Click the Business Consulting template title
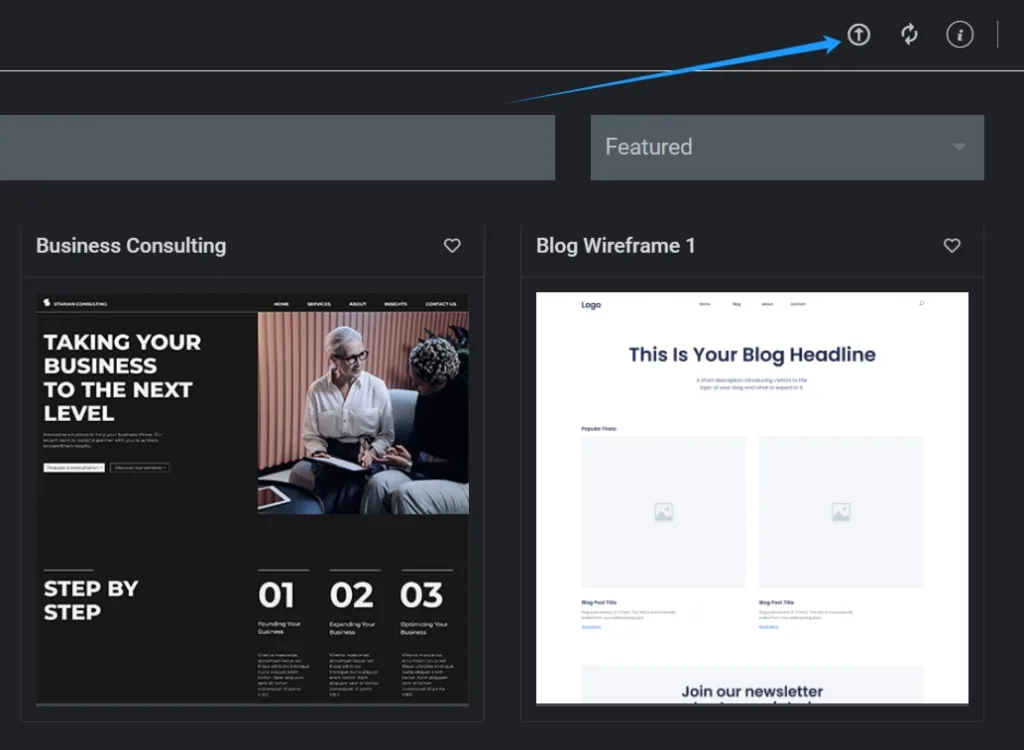 [131, 246]
